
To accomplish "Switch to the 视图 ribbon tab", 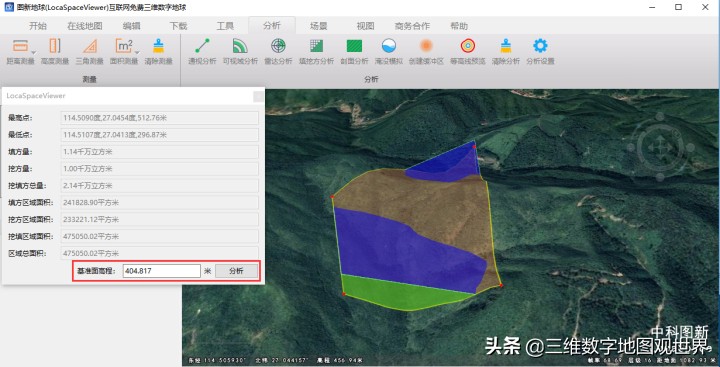I will 366,26.
